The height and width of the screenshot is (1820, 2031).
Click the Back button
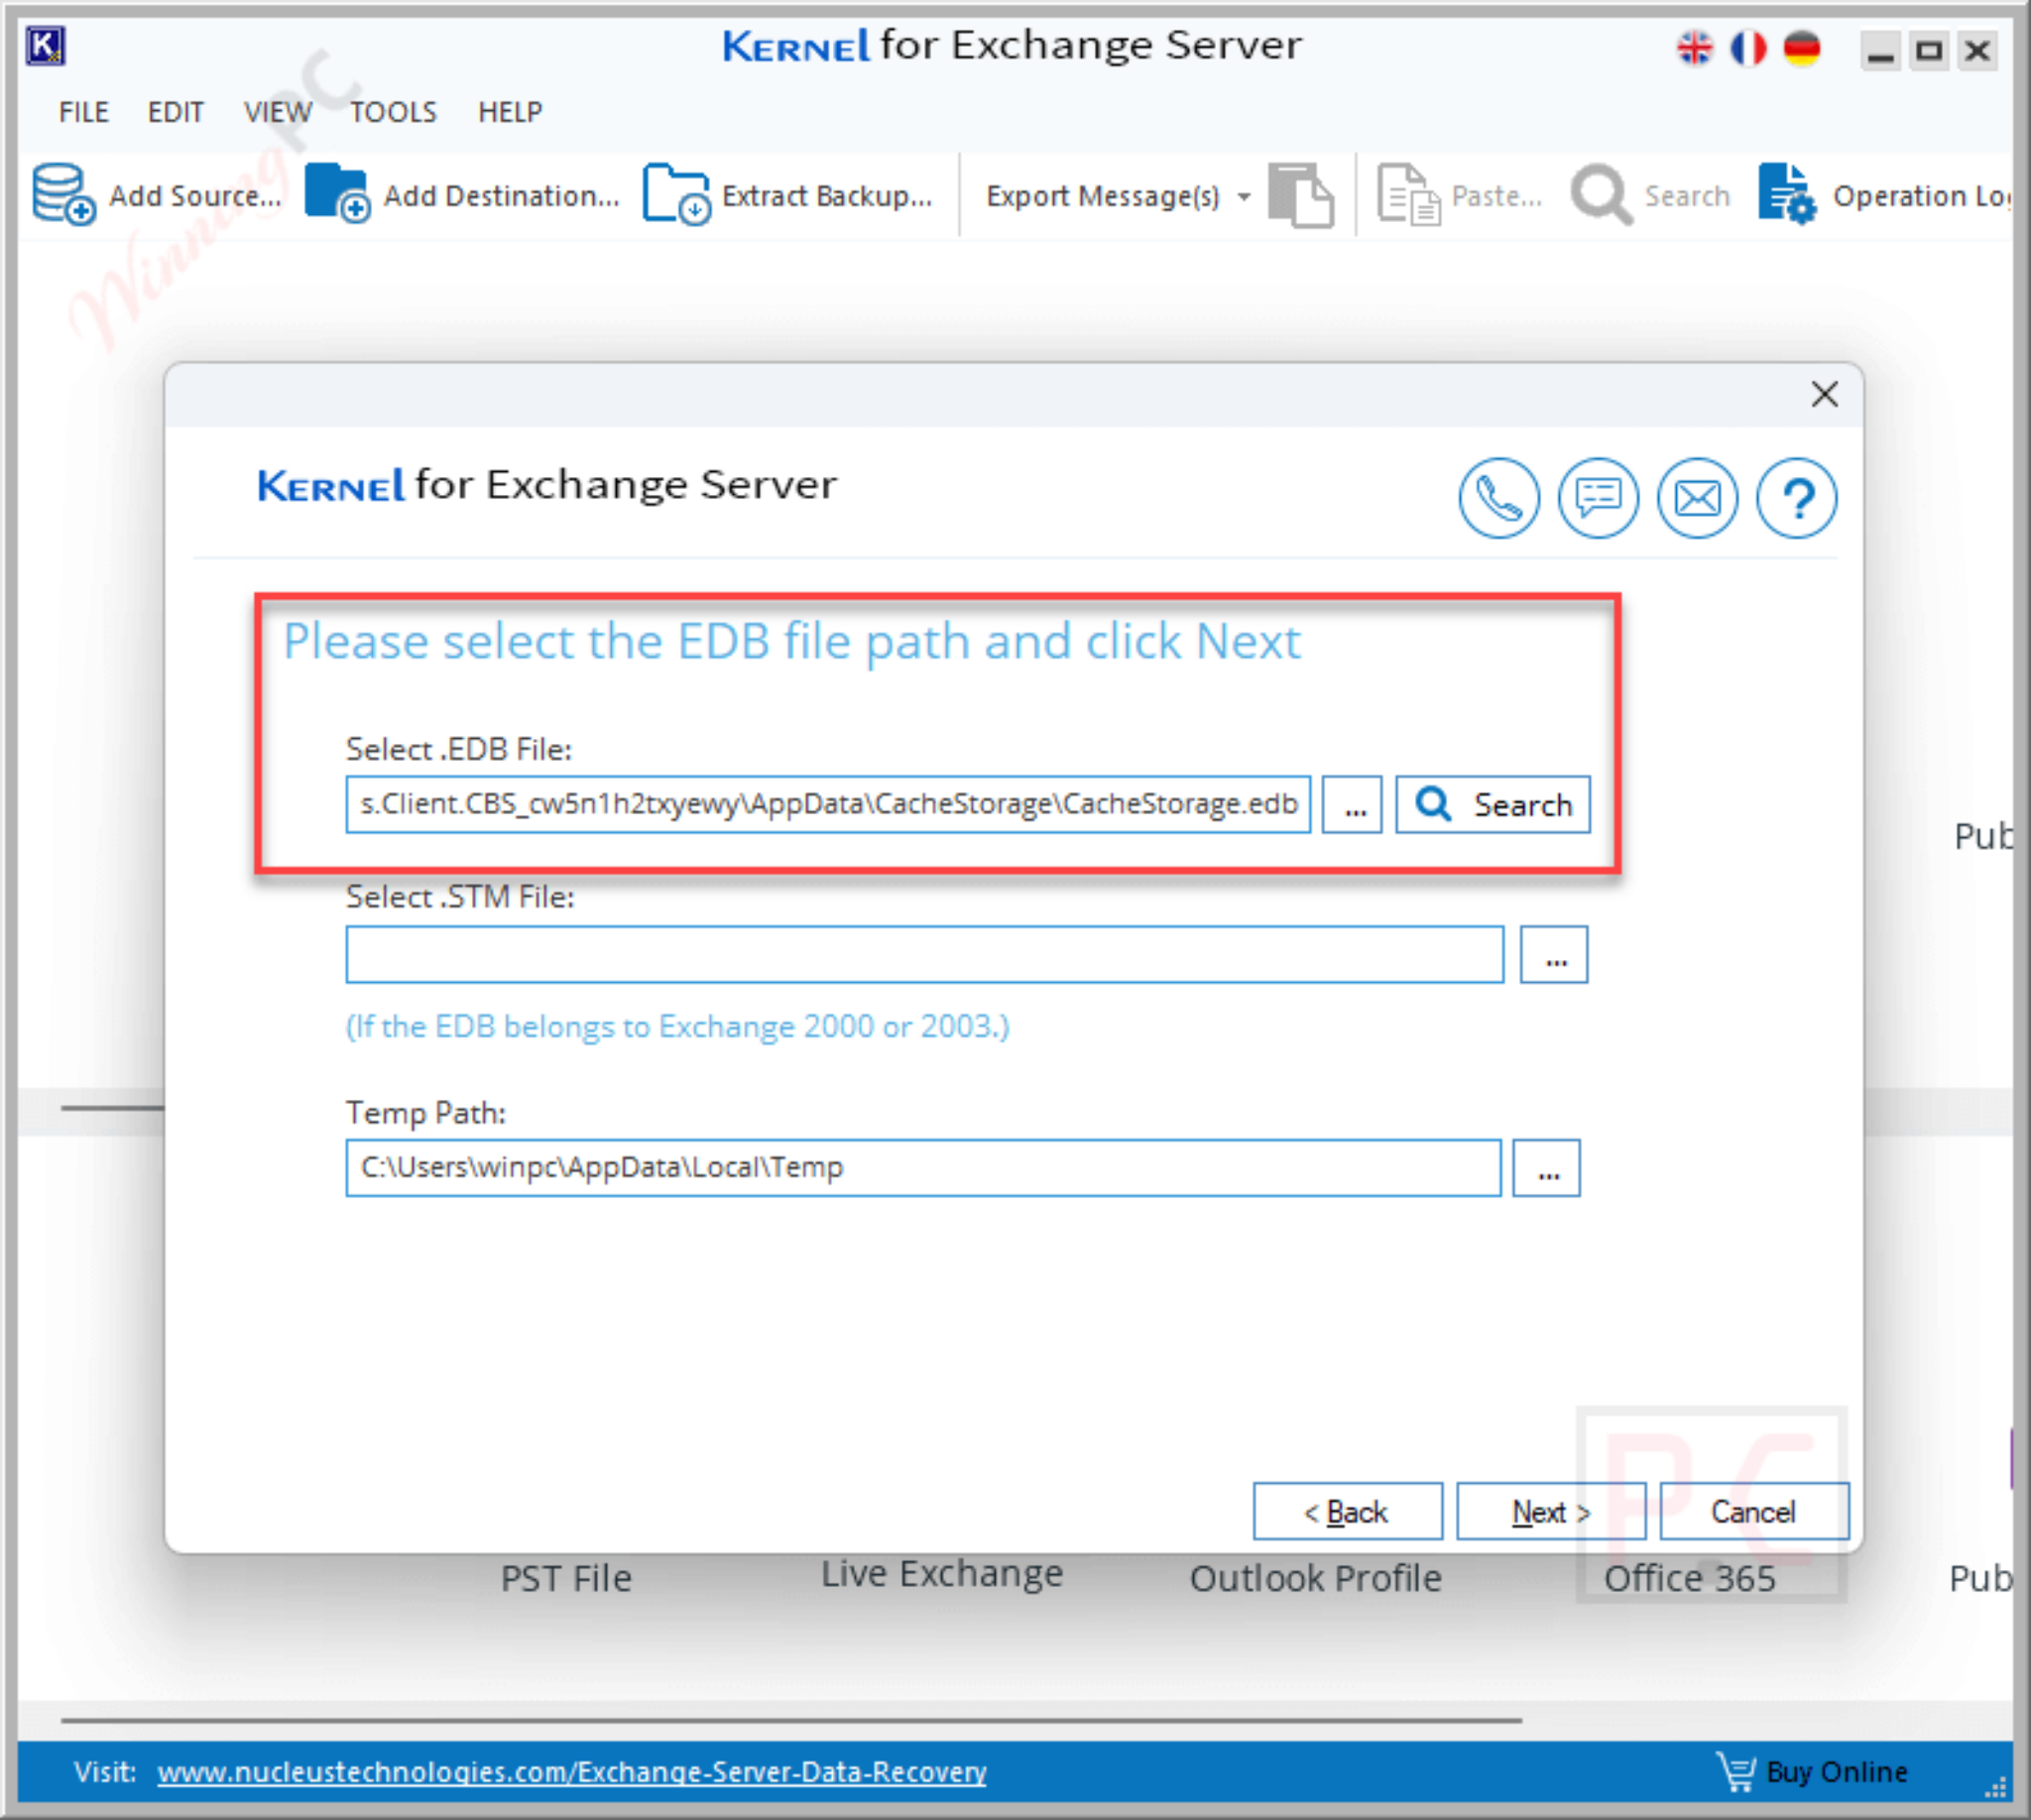1347,1511
